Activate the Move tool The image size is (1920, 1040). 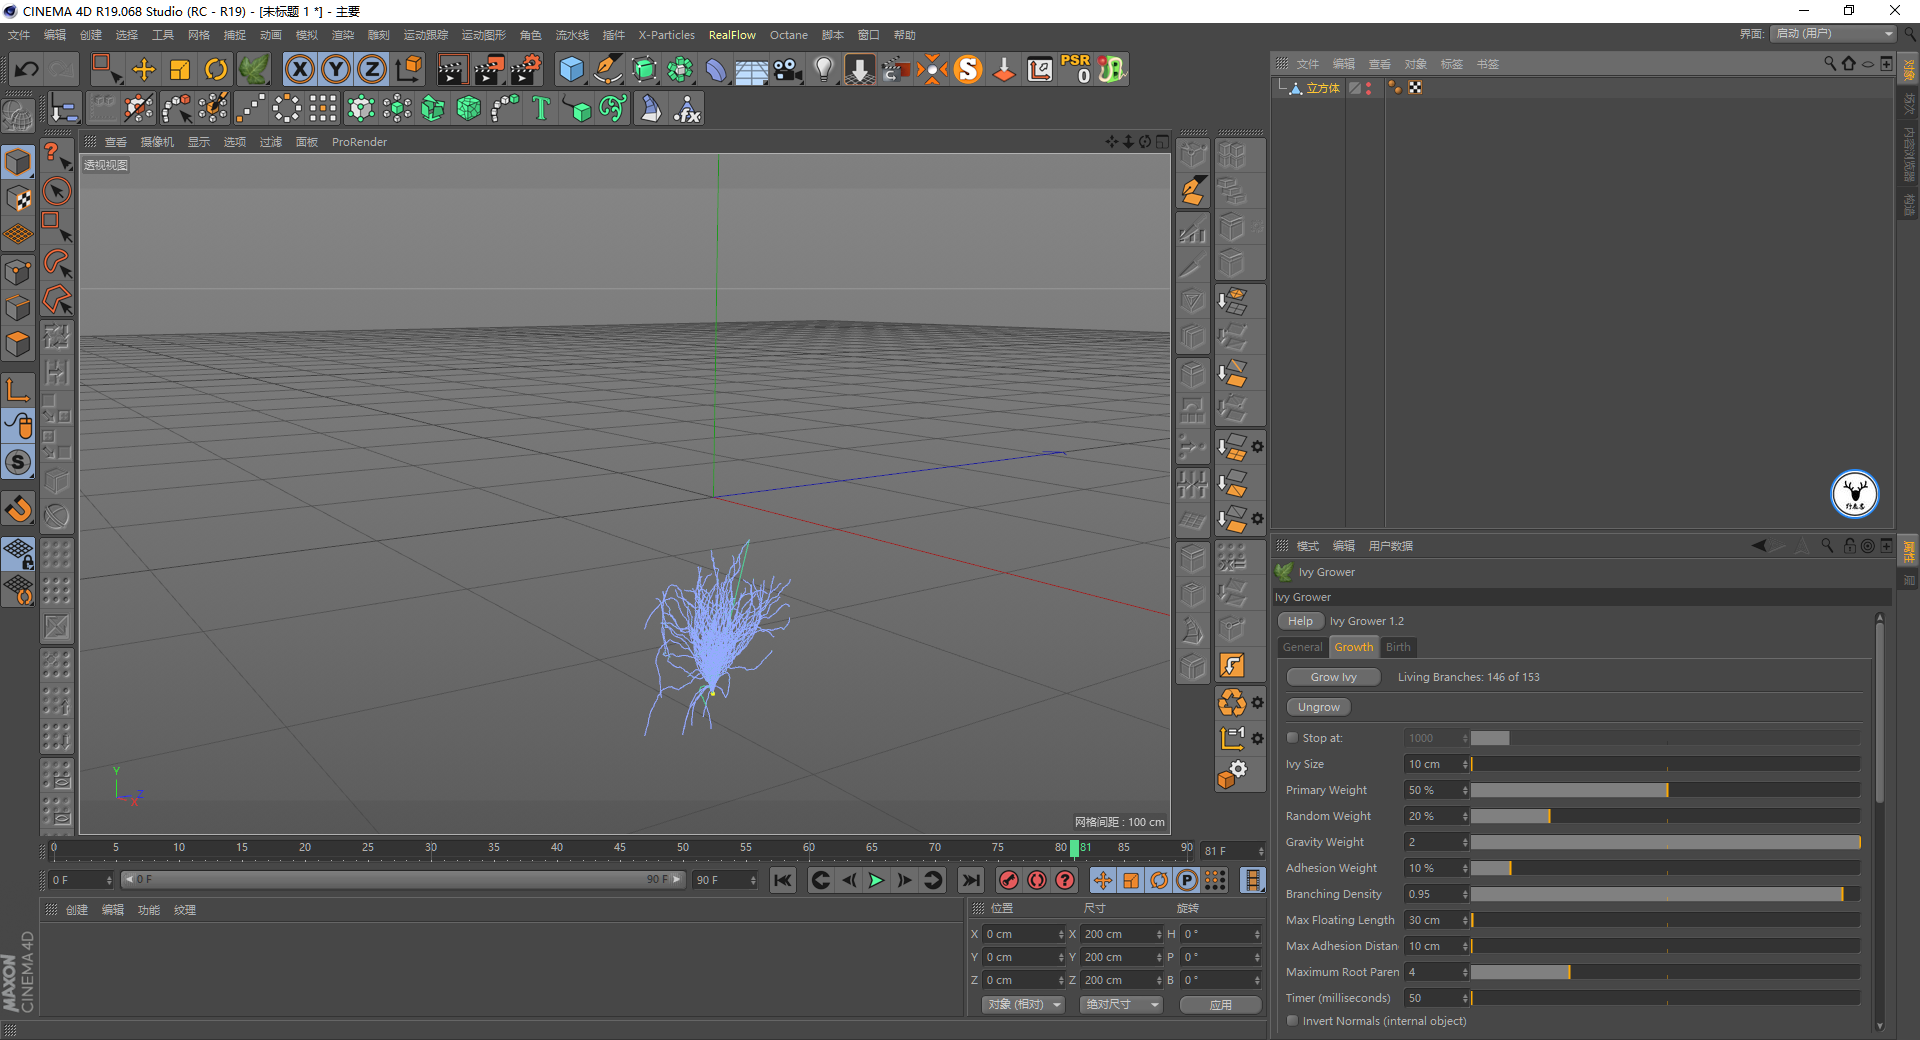coord(144,69)
